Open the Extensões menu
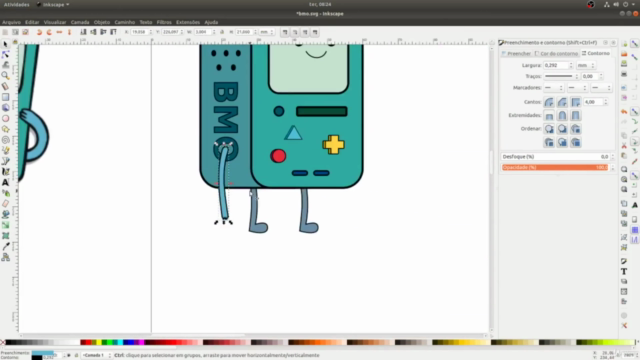This screenshot has height=360, width=640. tap(188, 22)
